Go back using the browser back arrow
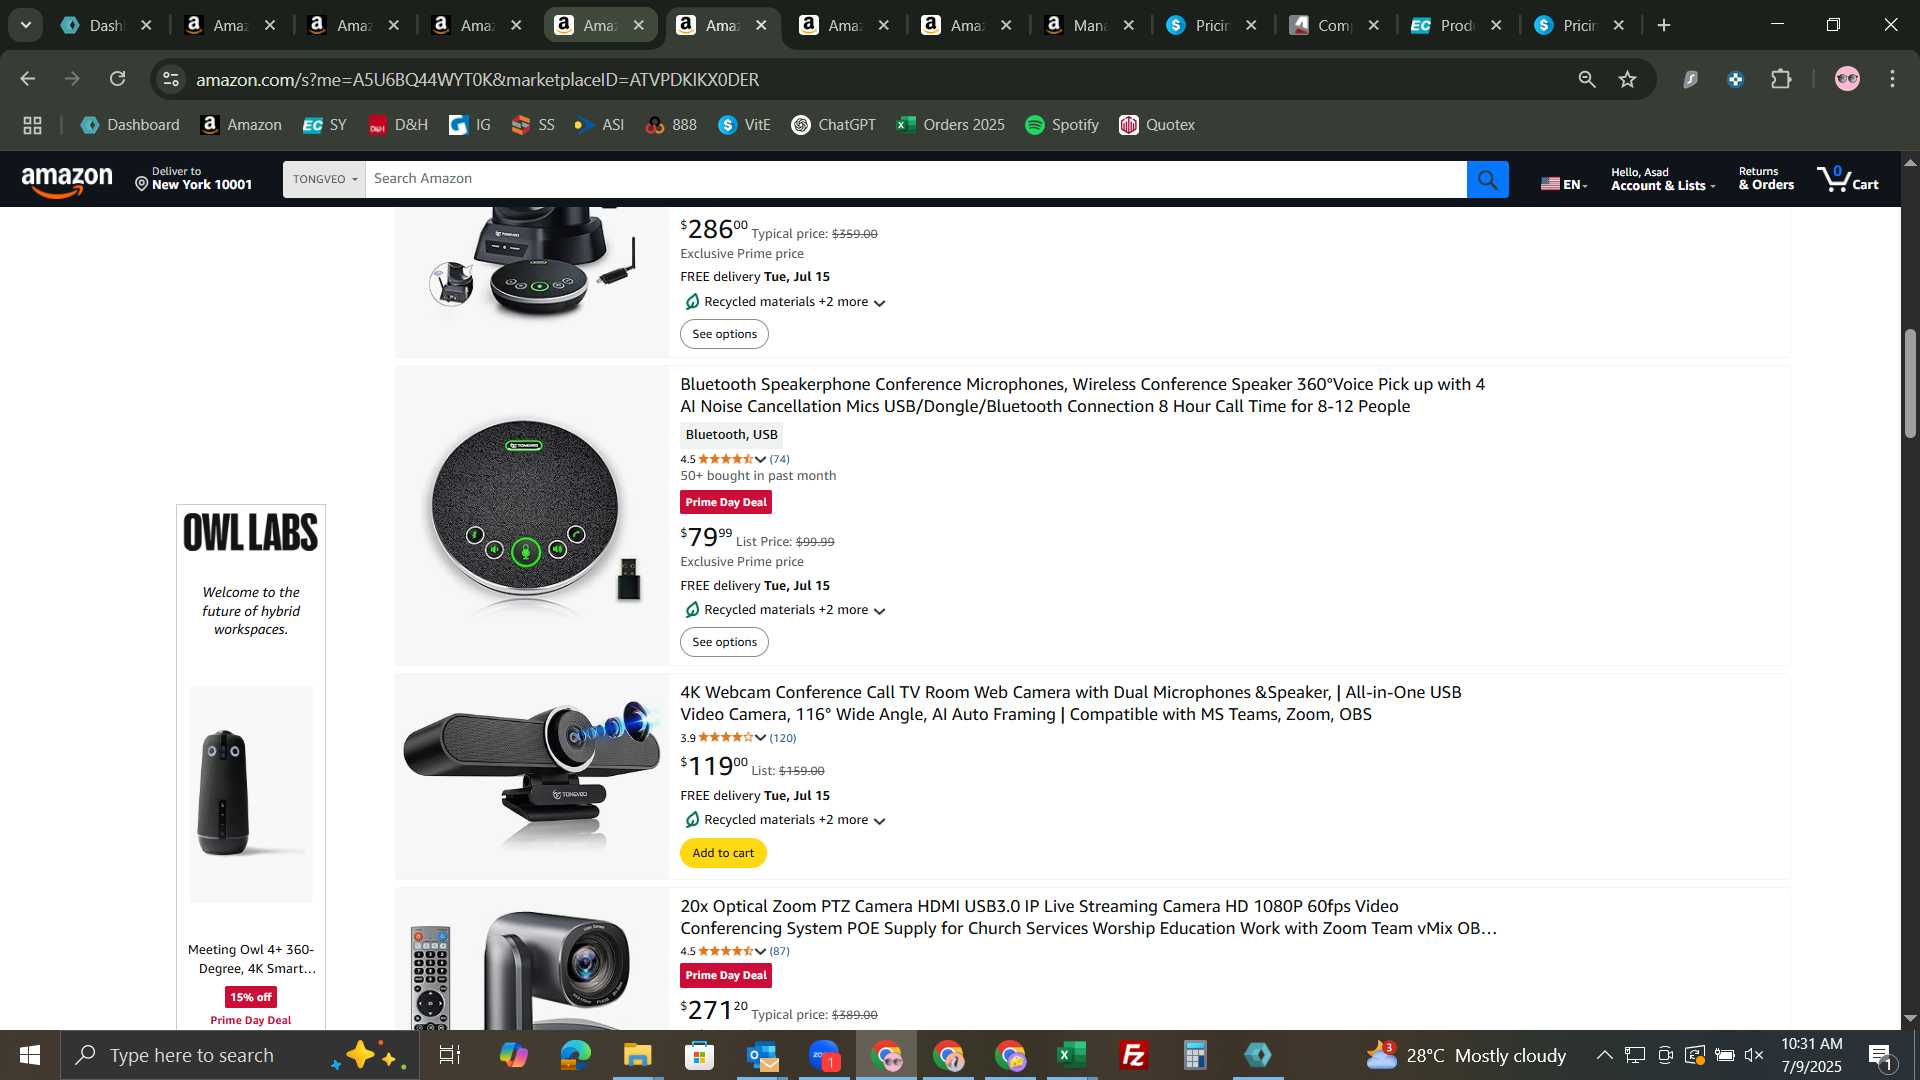The image size is (1920, 1080). click(28, 79)
